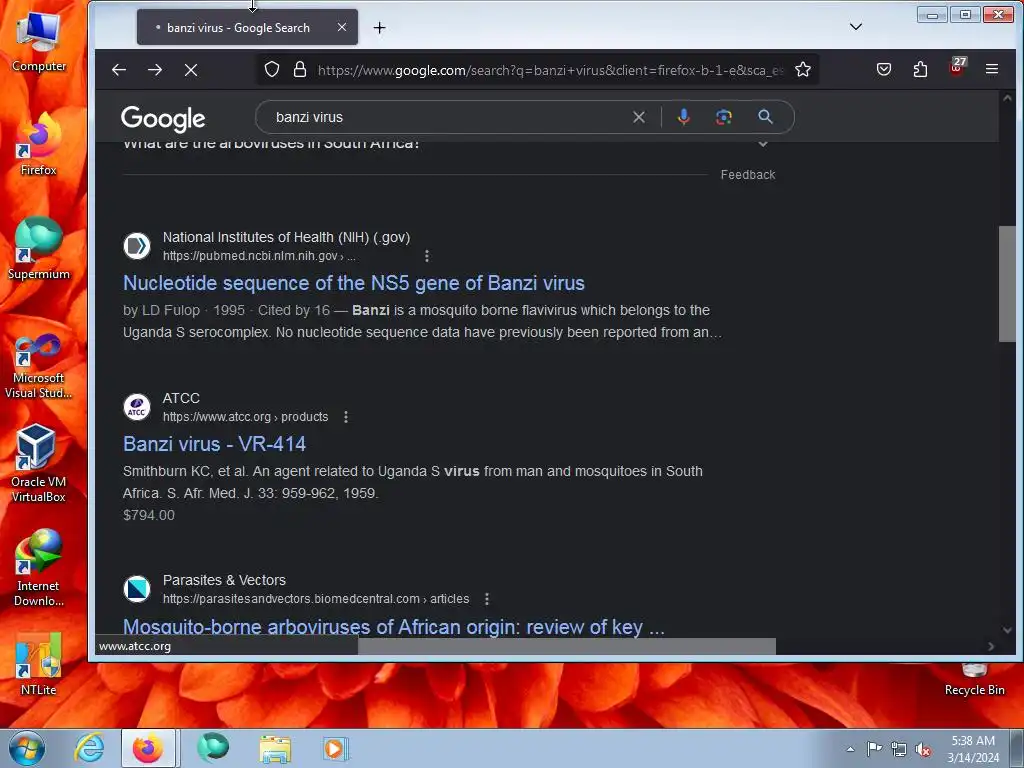Clear the search box with X
Viewport: 1024px width, 768px height.
tap(639, 117)
